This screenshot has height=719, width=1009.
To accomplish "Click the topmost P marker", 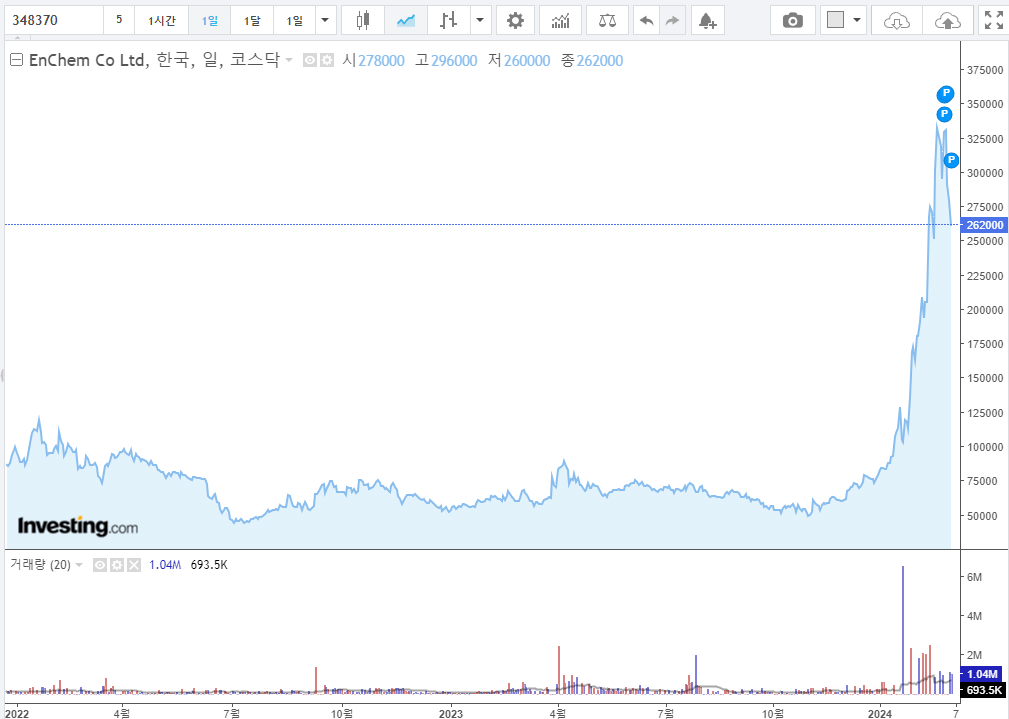I will click(x=945, y=94).
